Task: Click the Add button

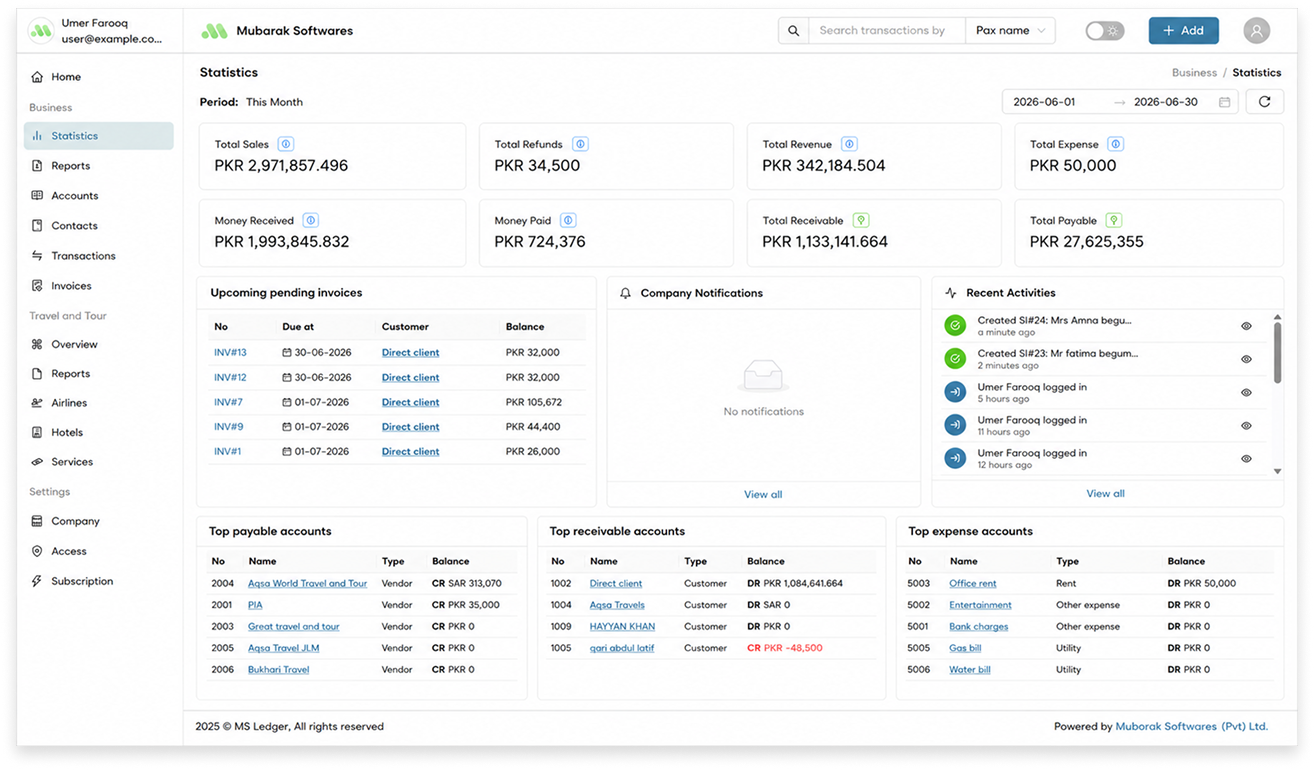Action: [x=1183, y=31]
